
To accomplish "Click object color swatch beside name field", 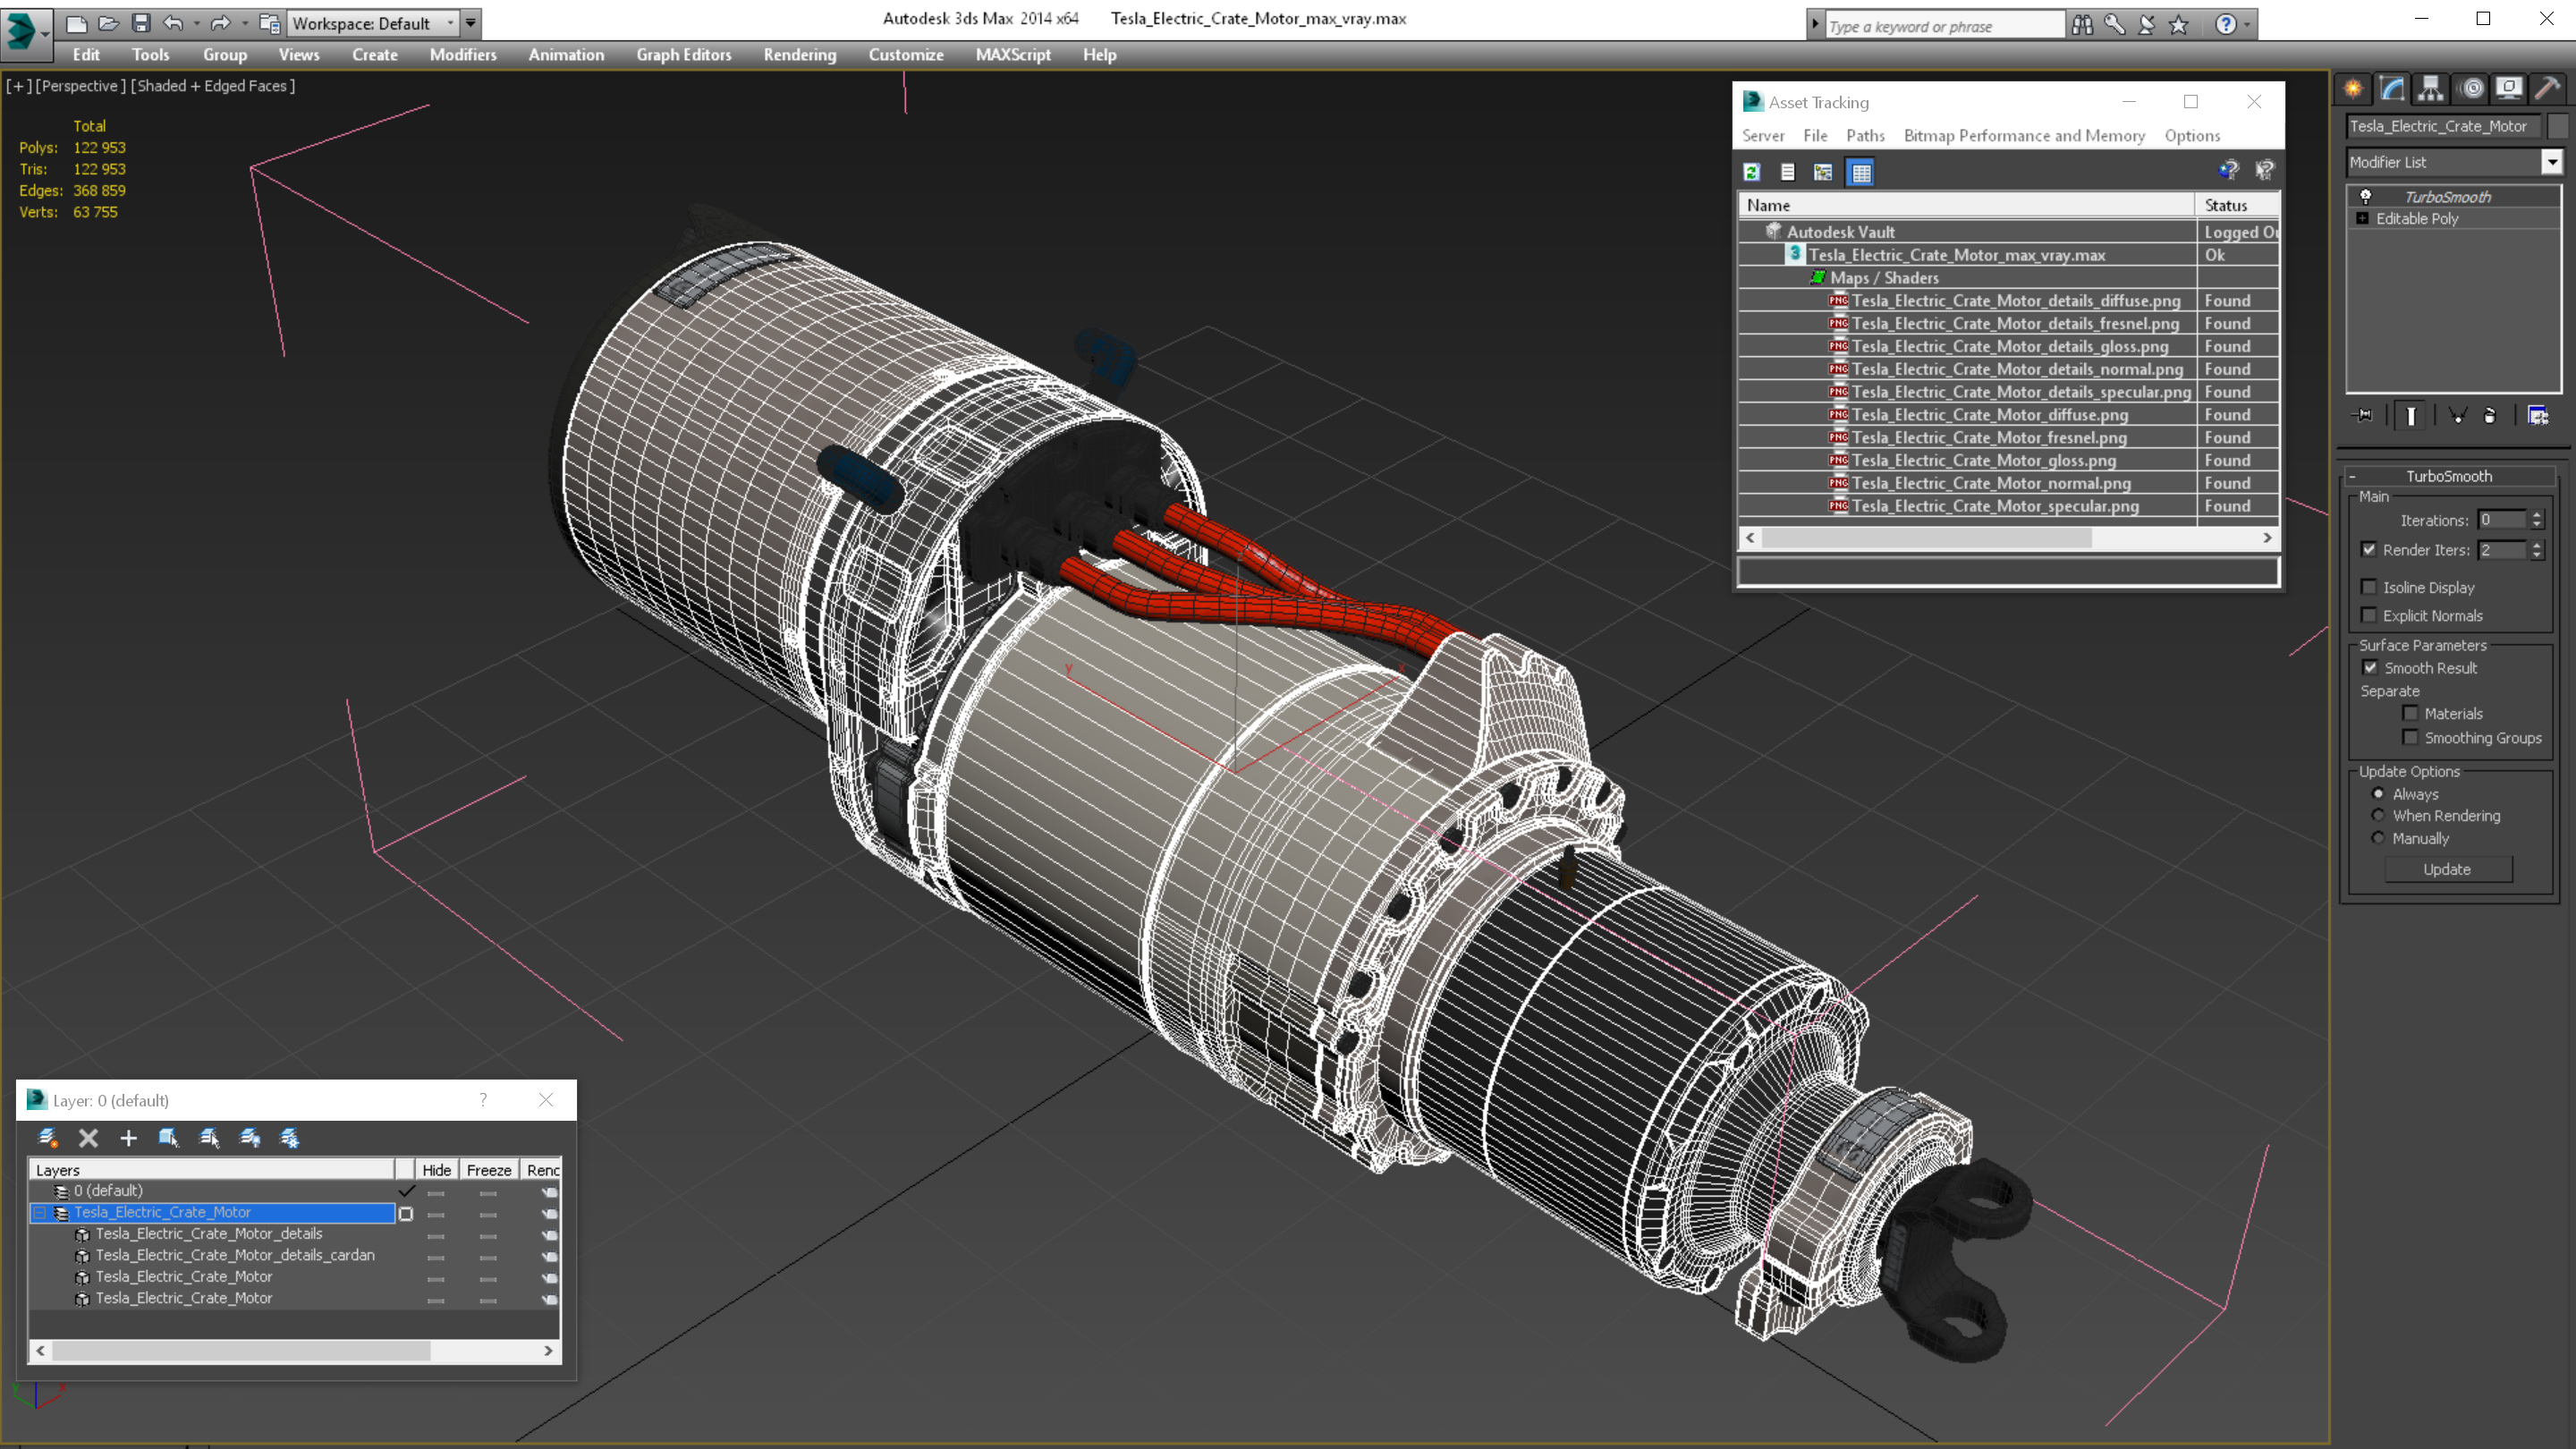I will 2557,126.
